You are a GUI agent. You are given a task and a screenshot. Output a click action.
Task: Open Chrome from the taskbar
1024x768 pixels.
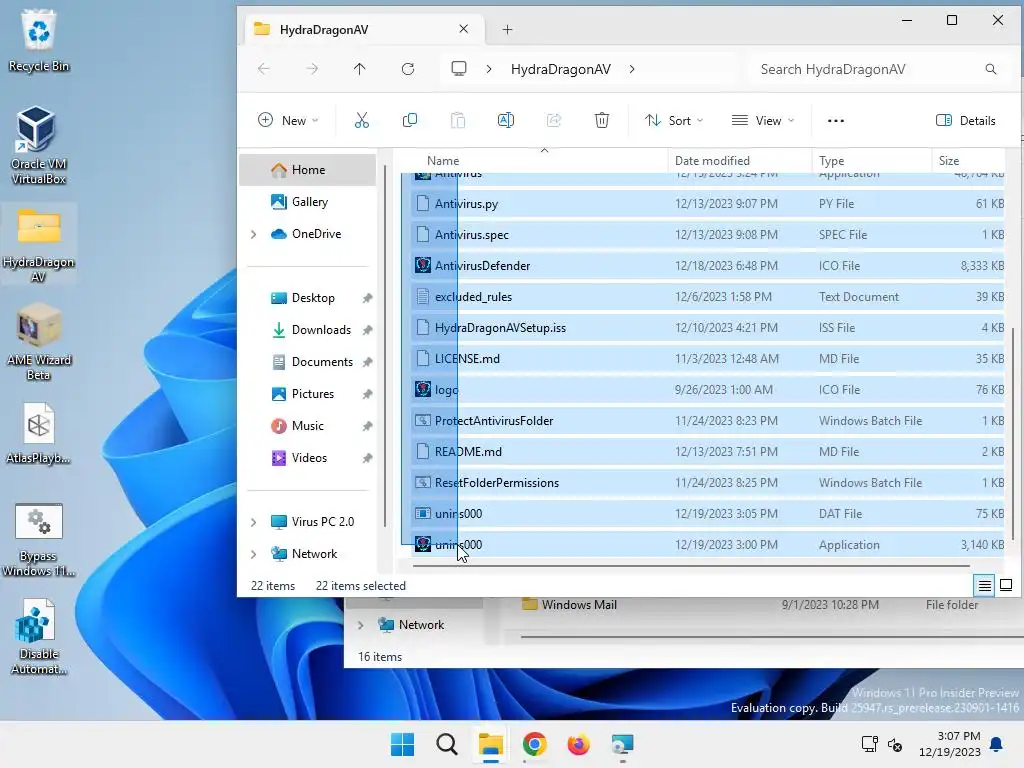[x=534, y=744]
